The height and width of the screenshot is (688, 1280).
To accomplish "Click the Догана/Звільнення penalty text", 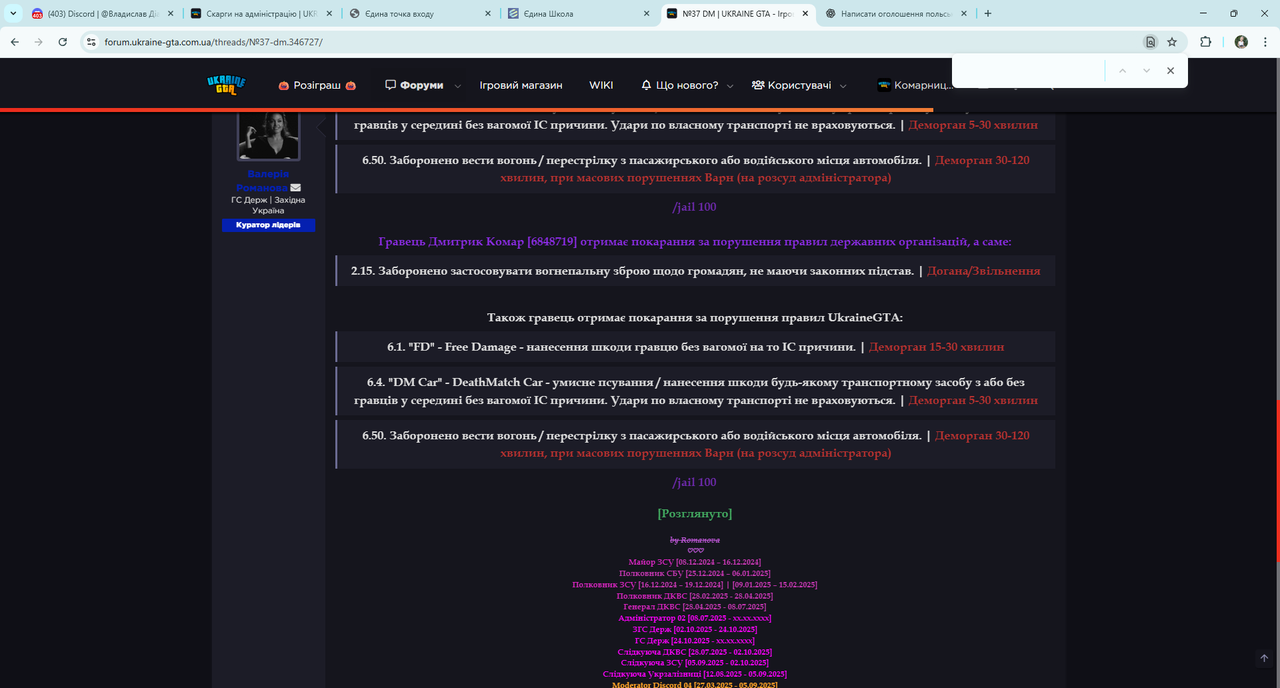I will 983,271.
